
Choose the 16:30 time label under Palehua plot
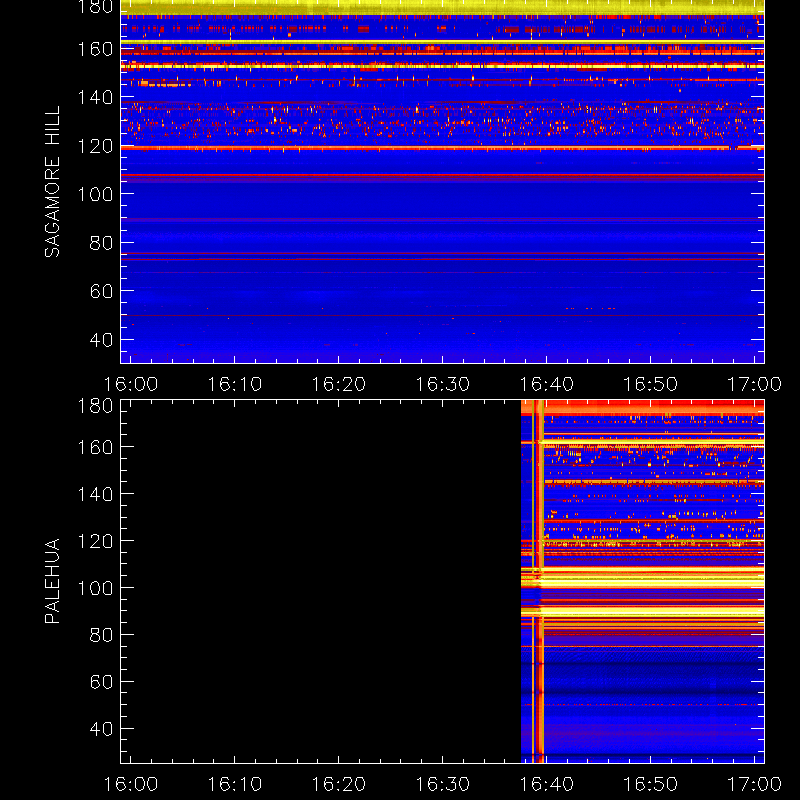point(442,784)
